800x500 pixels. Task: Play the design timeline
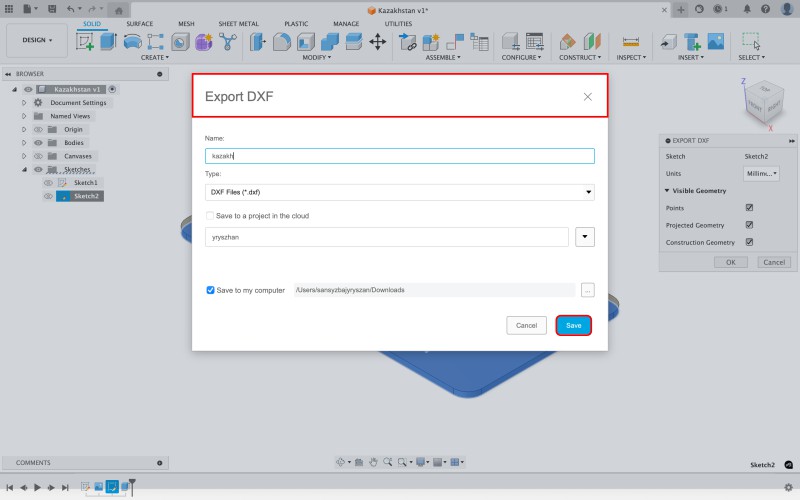click(x=37, y=487)
